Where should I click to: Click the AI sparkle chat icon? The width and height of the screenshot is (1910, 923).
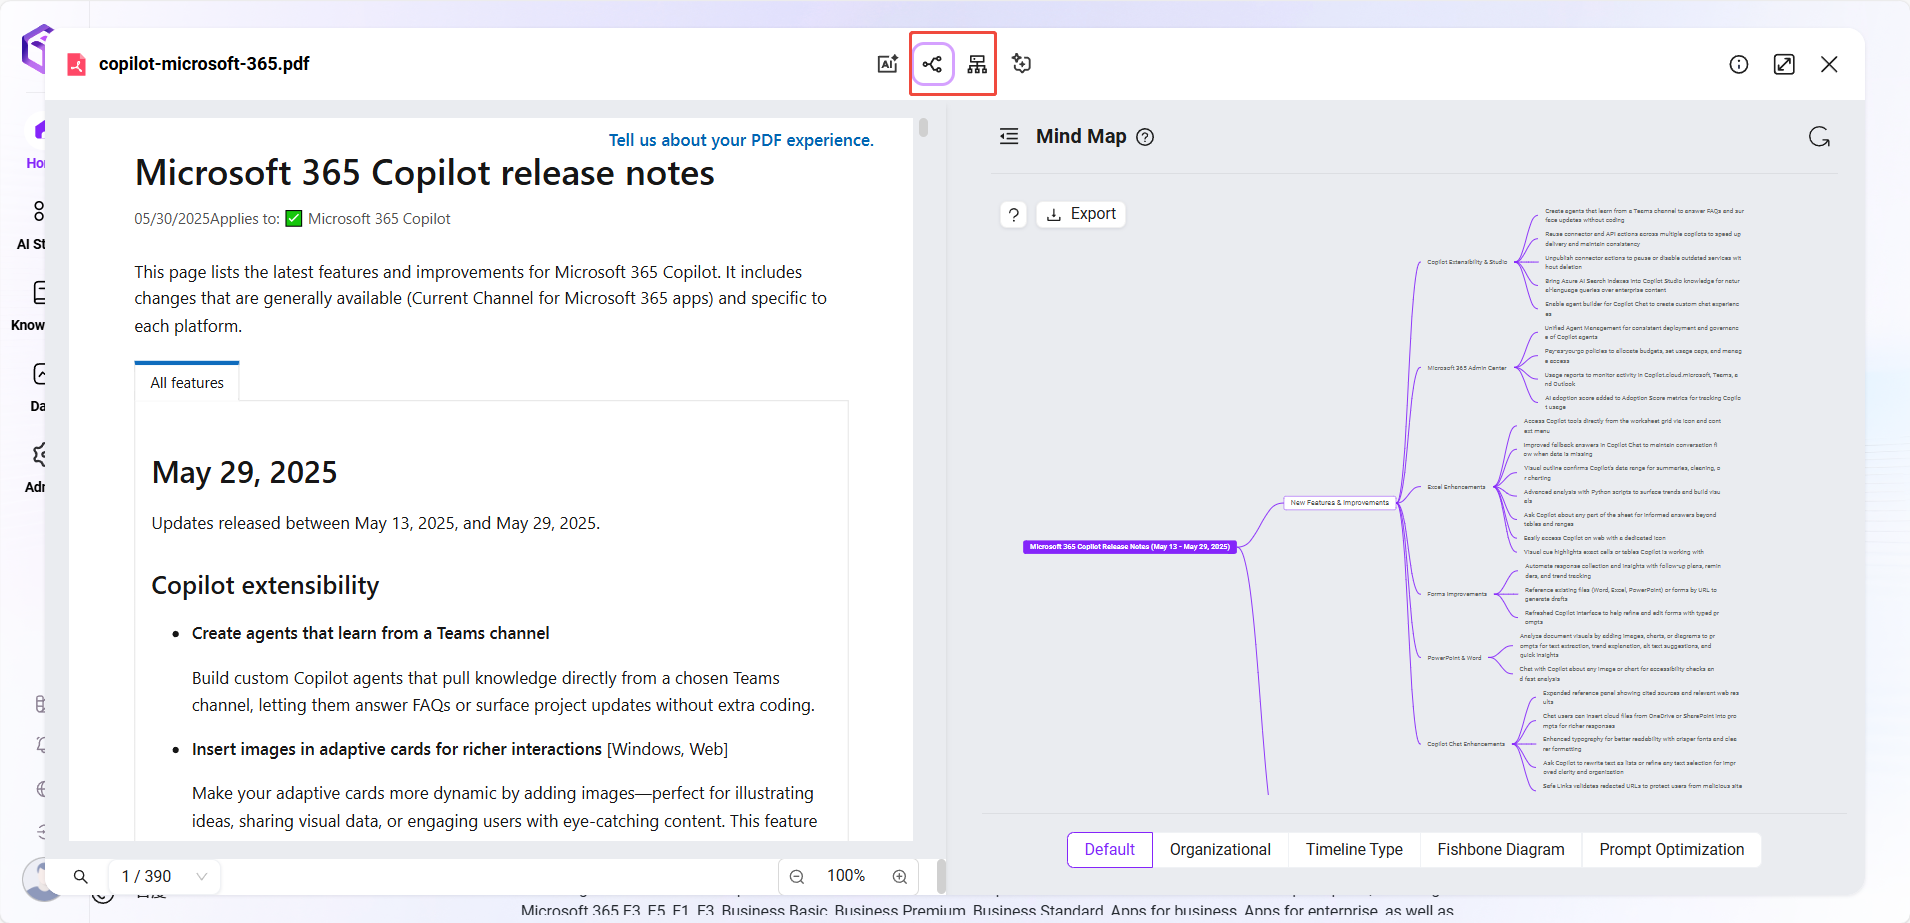tap(1021, 64)
